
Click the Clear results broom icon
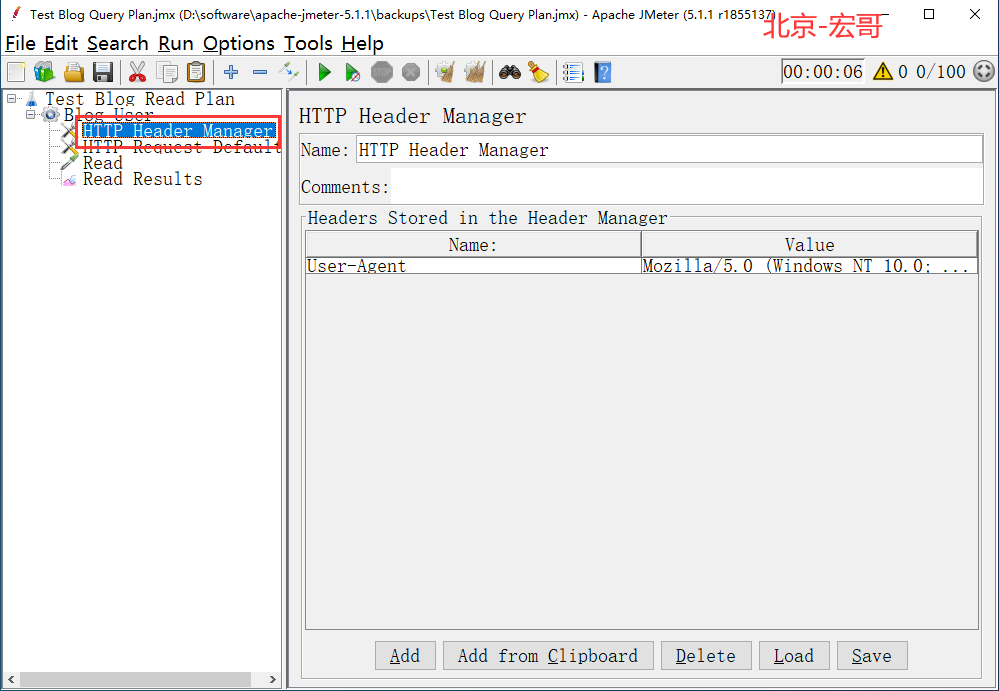pos(445,72)
